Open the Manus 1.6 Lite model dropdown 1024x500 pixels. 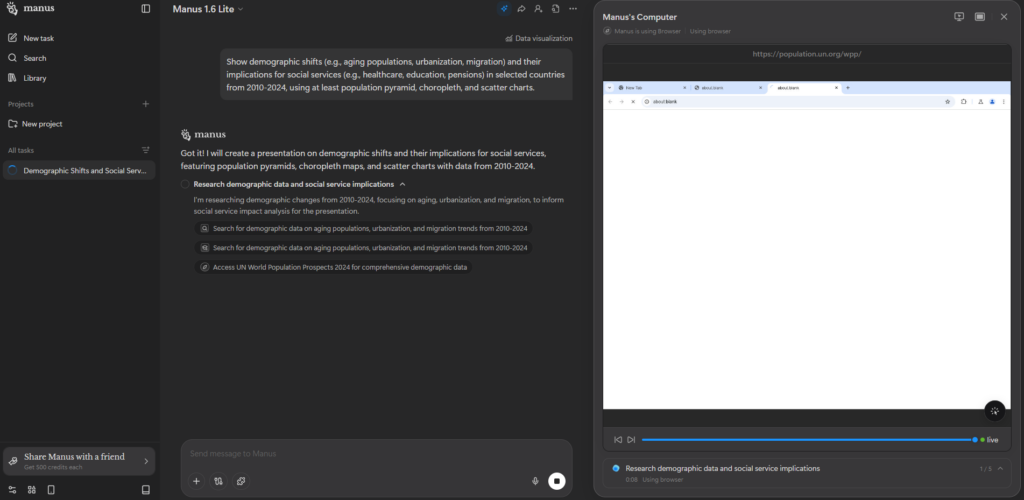pos(208,9)
